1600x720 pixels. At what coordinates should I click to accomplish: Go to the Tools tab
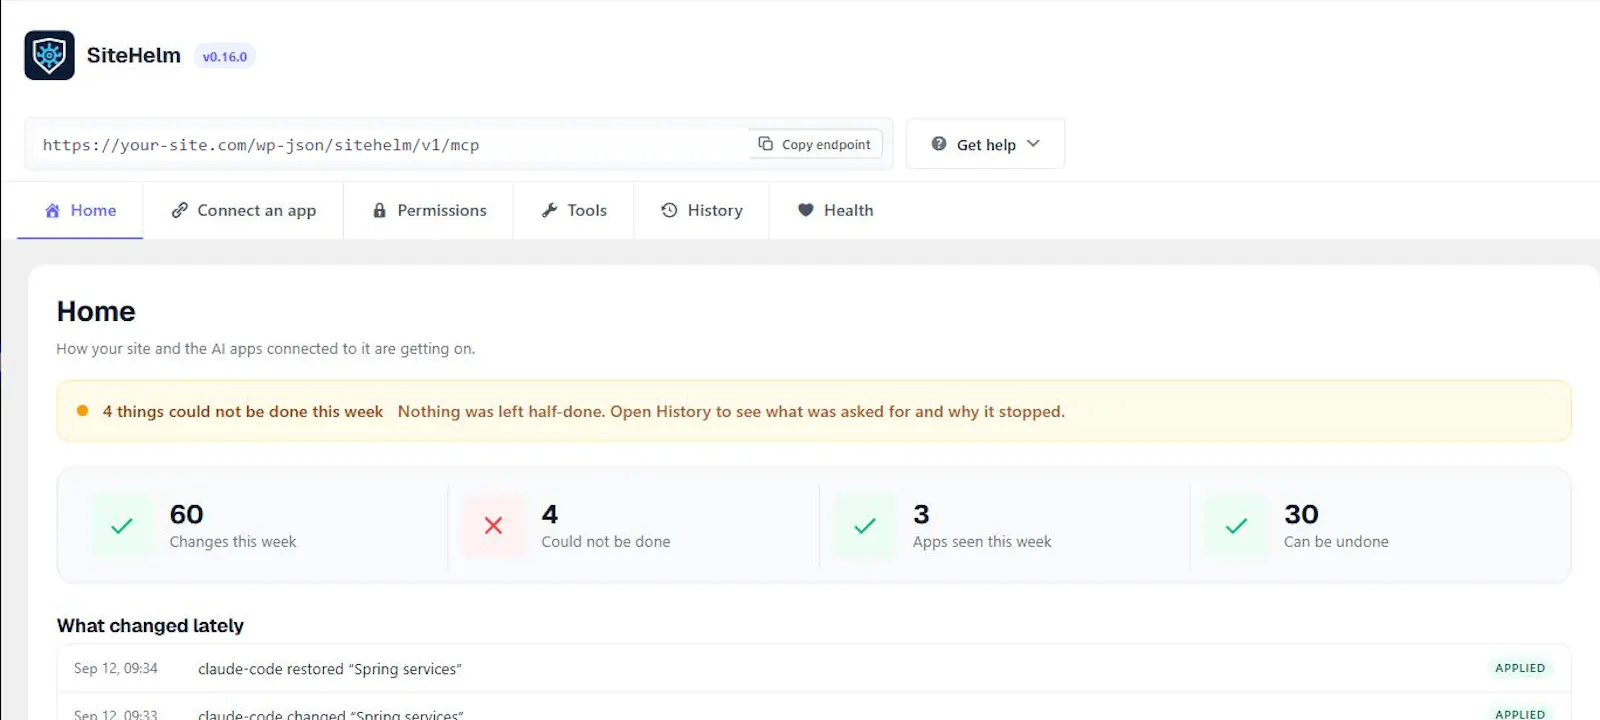[x=574, y=210]
